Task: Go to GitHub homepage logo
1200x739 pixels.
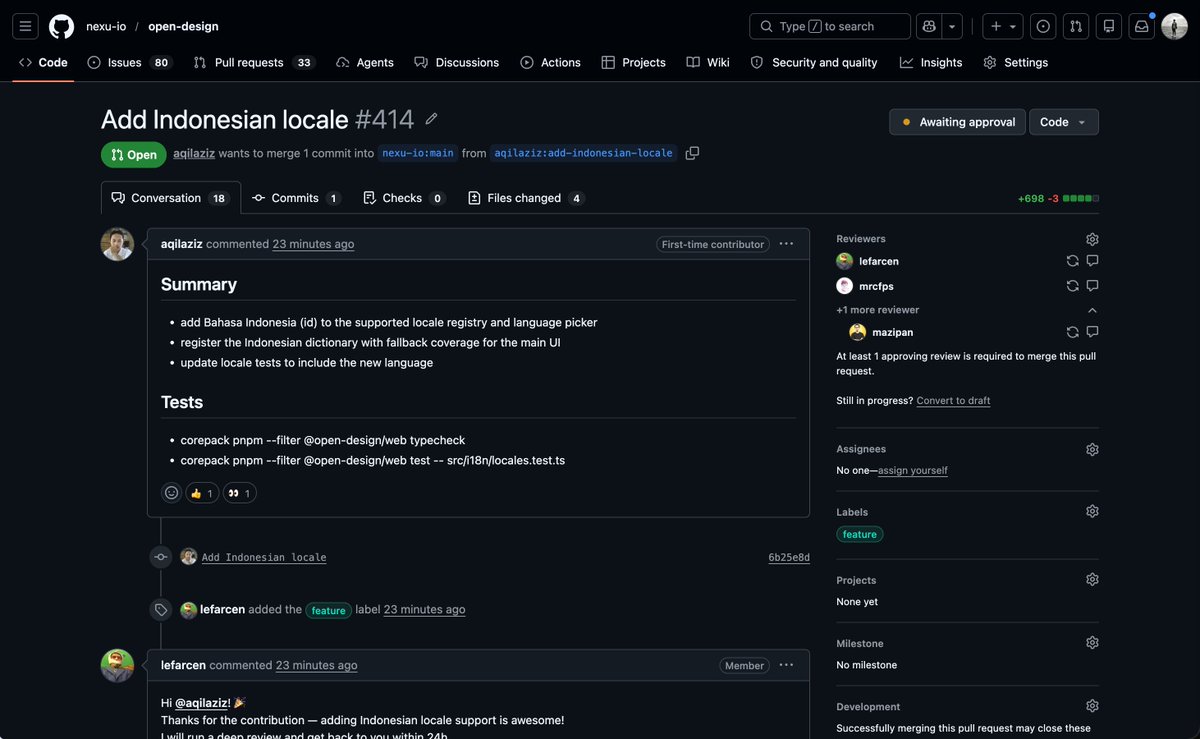Action: tap(62, 26)
